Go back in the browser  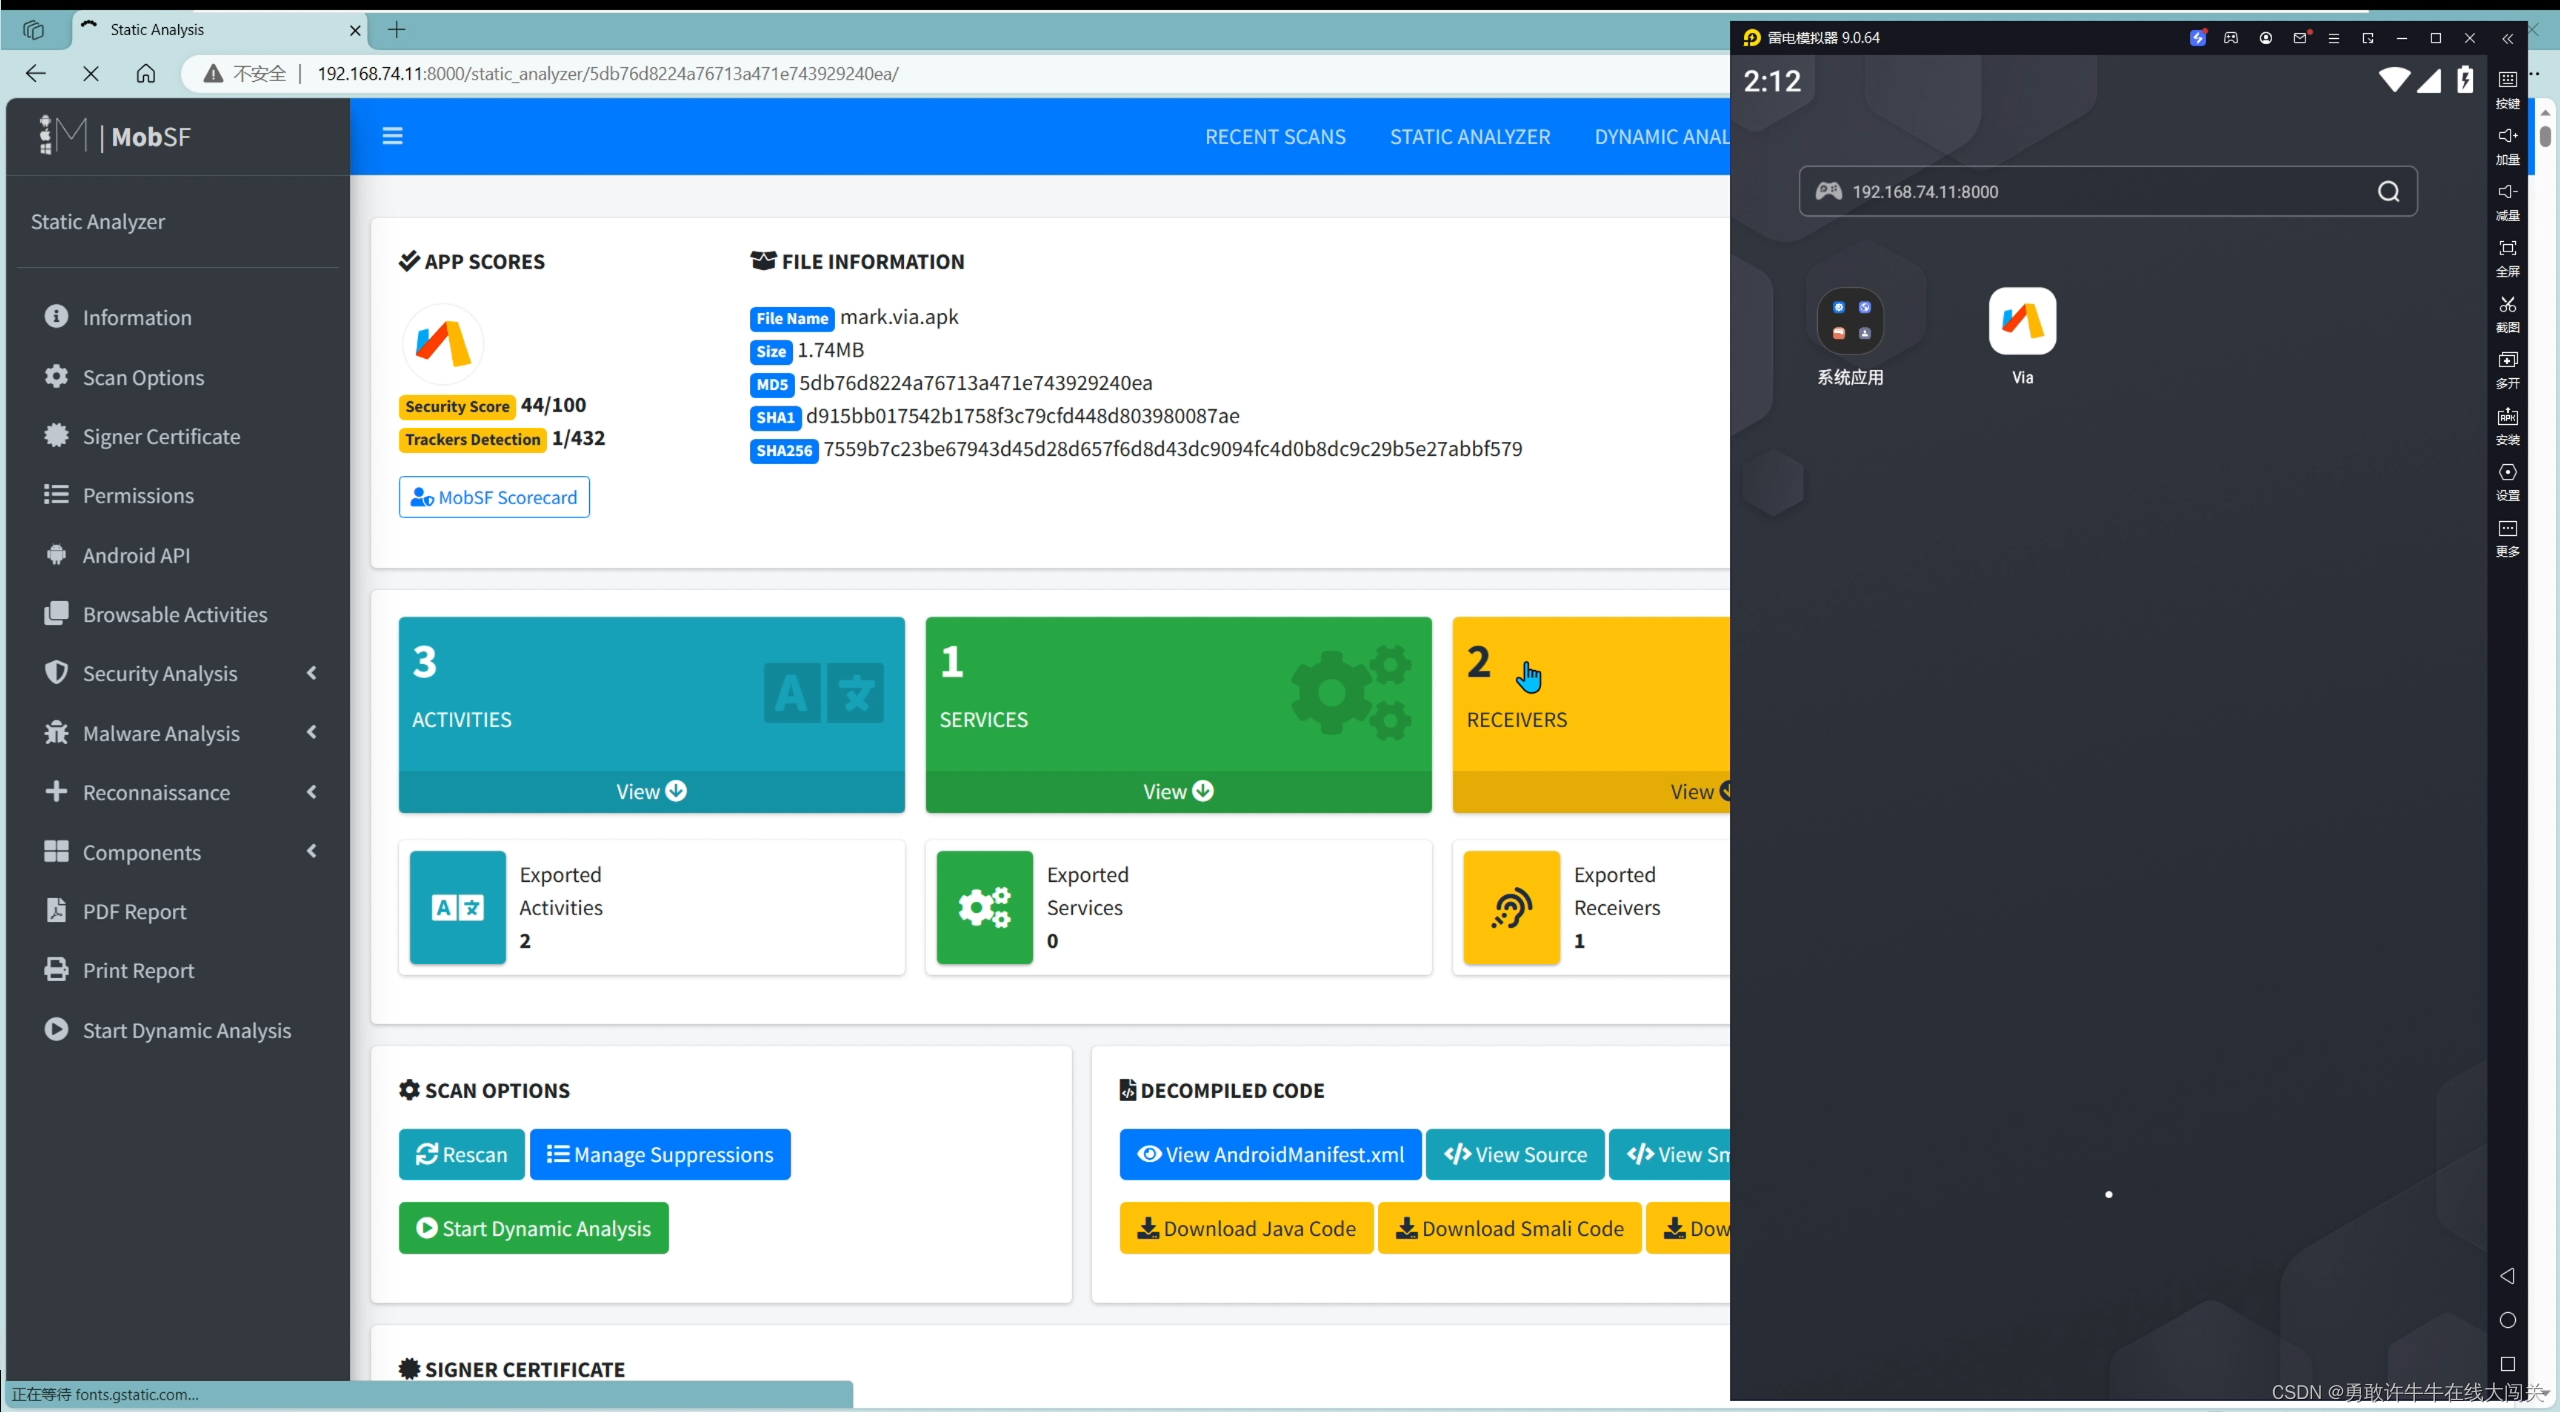click(36, 73)
